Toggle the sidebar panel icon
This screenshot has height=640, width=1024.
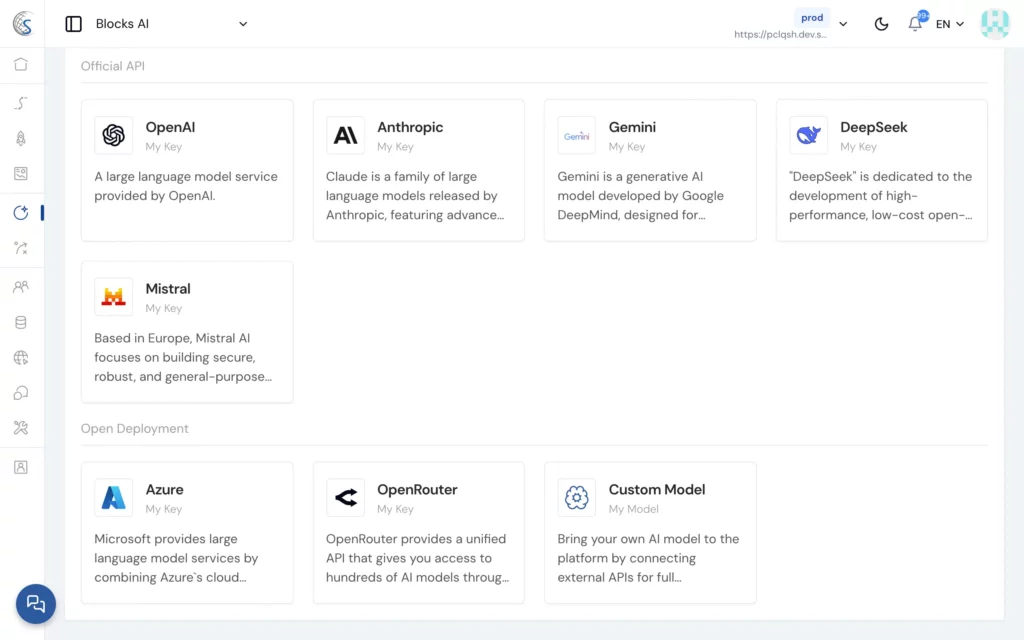click(x=73, y=24)
